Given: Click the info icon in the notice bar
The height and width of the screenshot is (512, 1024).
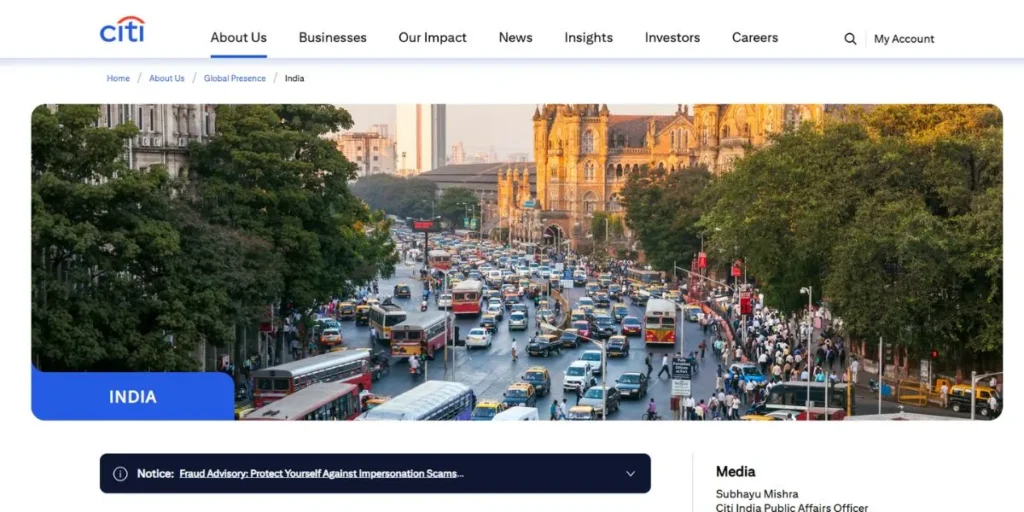Looking at the screenshot, I should tap(120, 474).
